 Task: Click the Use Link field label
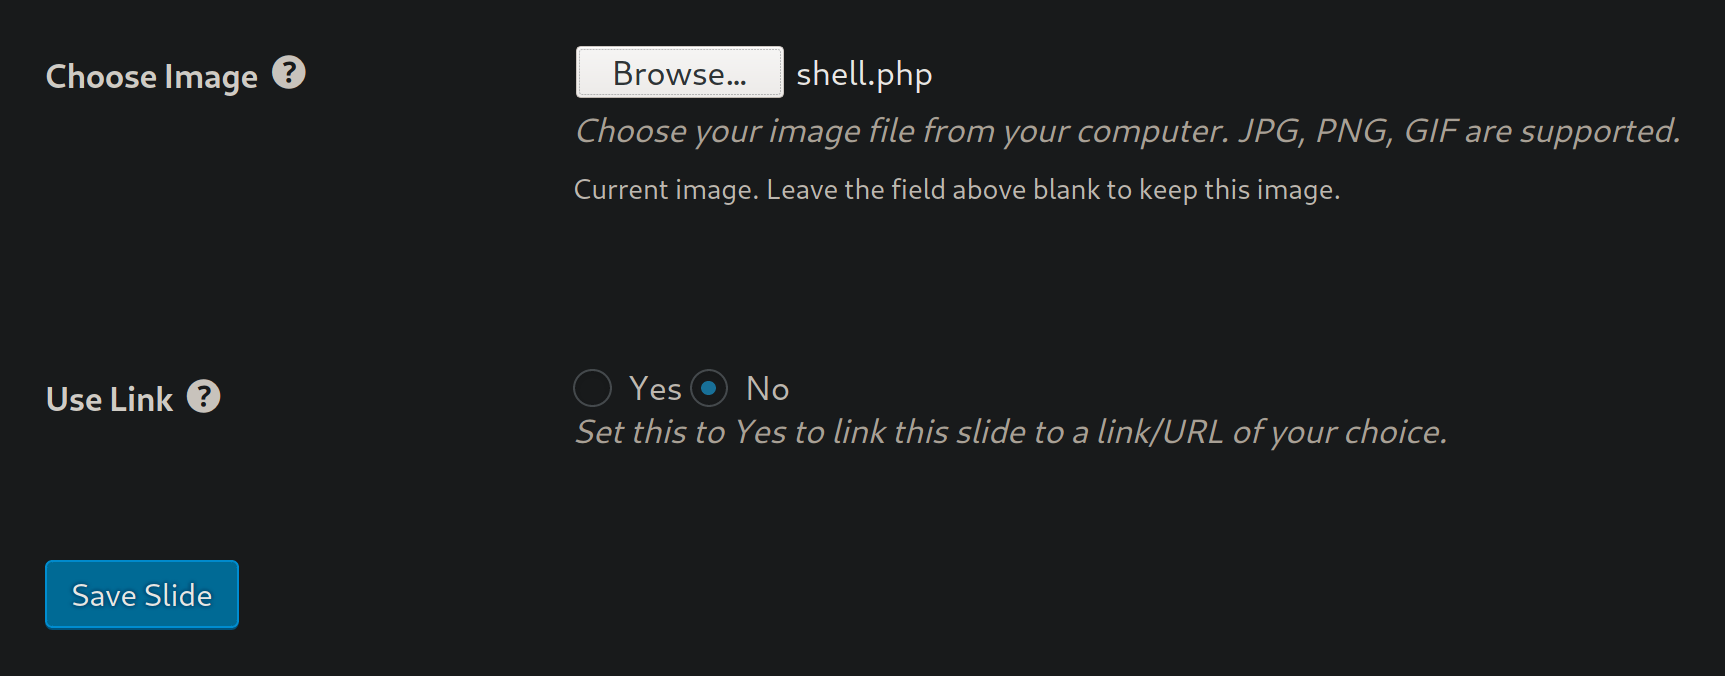tap(110, 399)
